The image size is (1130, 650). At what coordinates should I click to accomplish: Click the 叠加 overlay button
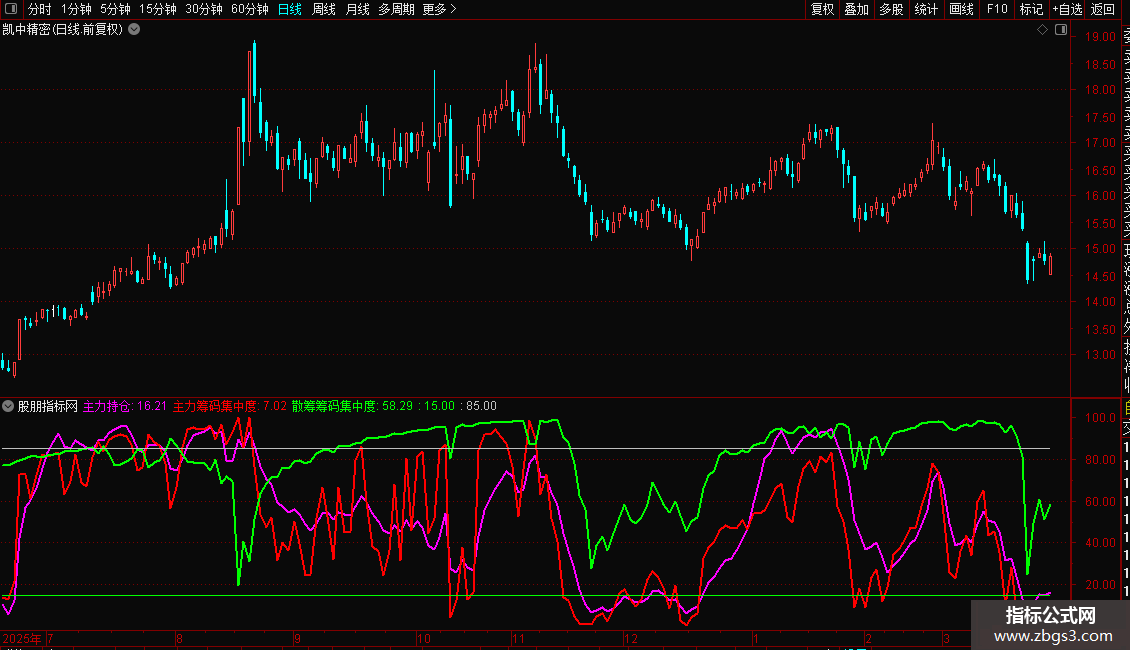(857, 9)
